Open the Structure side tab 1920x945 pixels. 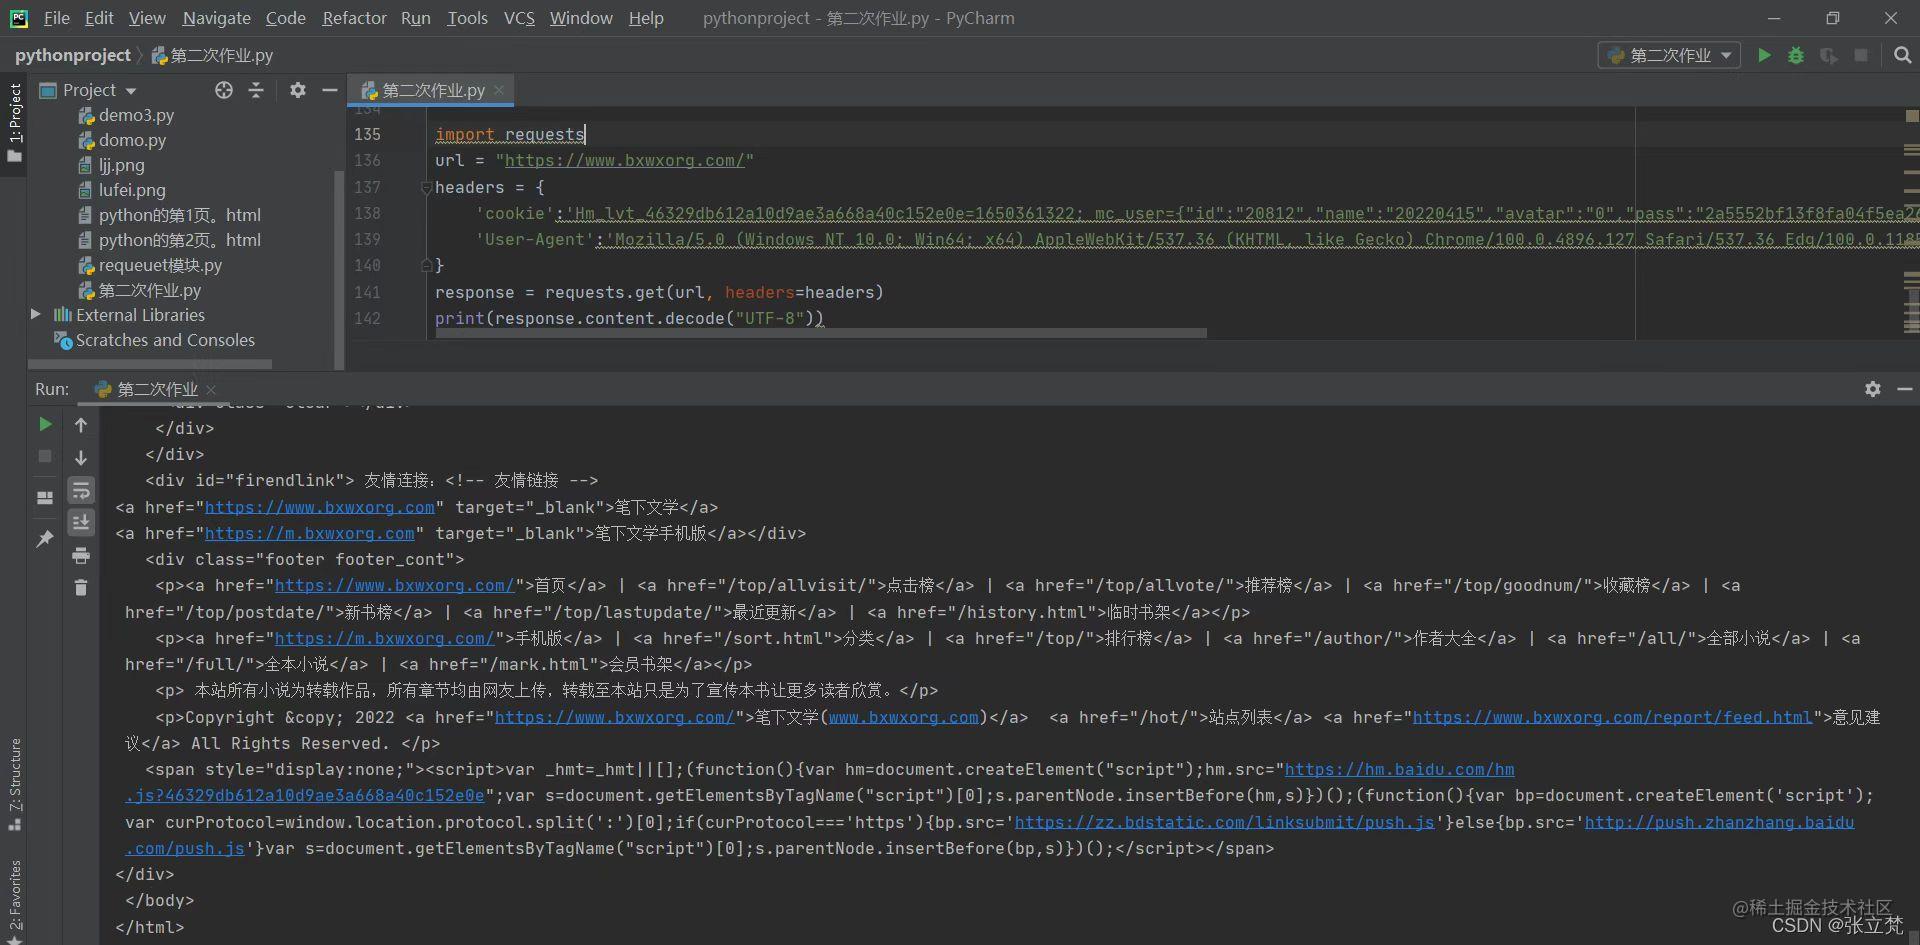(x=14, y=784)
